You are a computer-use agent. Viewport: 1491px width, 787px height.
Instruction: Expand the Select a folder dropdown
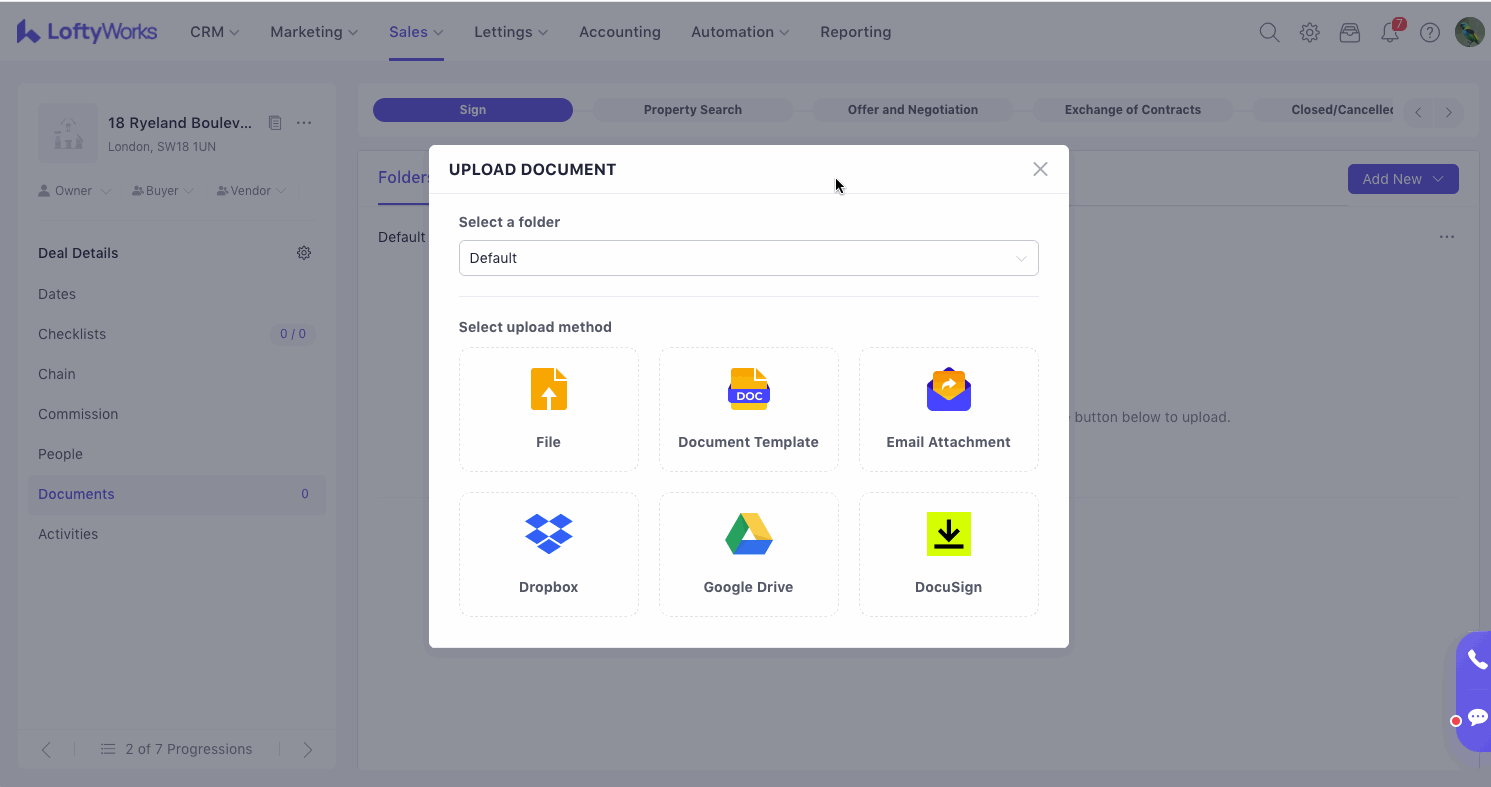tap(748, 258)
